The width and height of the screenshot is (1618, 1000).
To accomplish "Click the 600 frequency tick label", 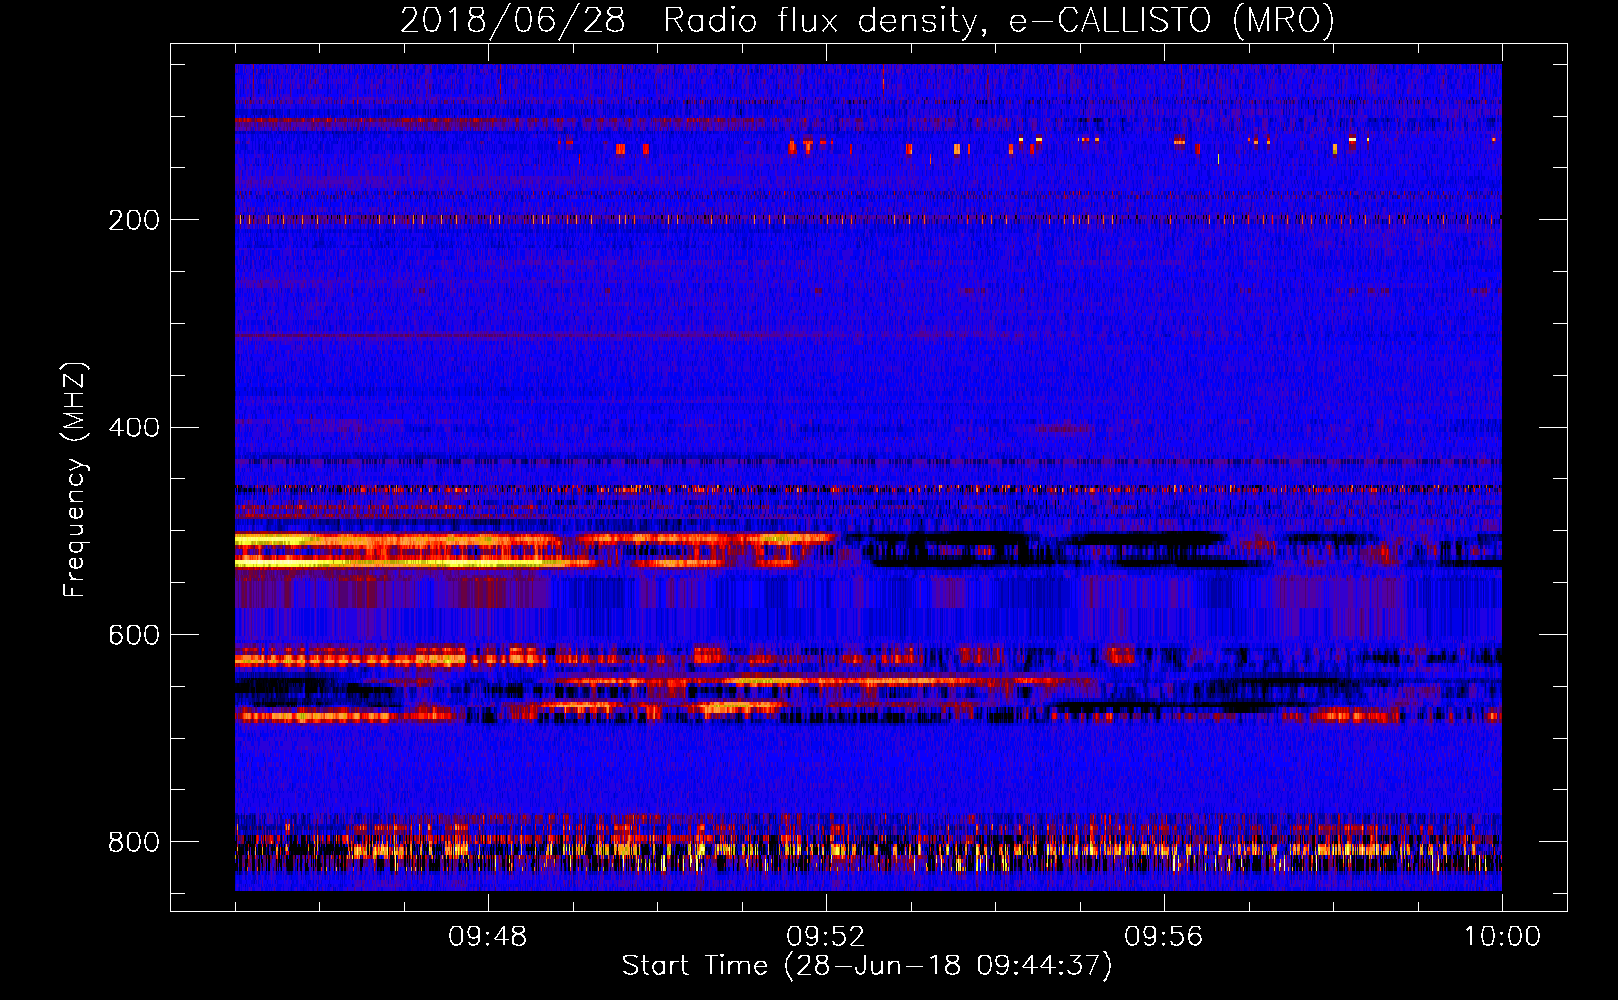I will pyautogui.click(x=134, y=636).
